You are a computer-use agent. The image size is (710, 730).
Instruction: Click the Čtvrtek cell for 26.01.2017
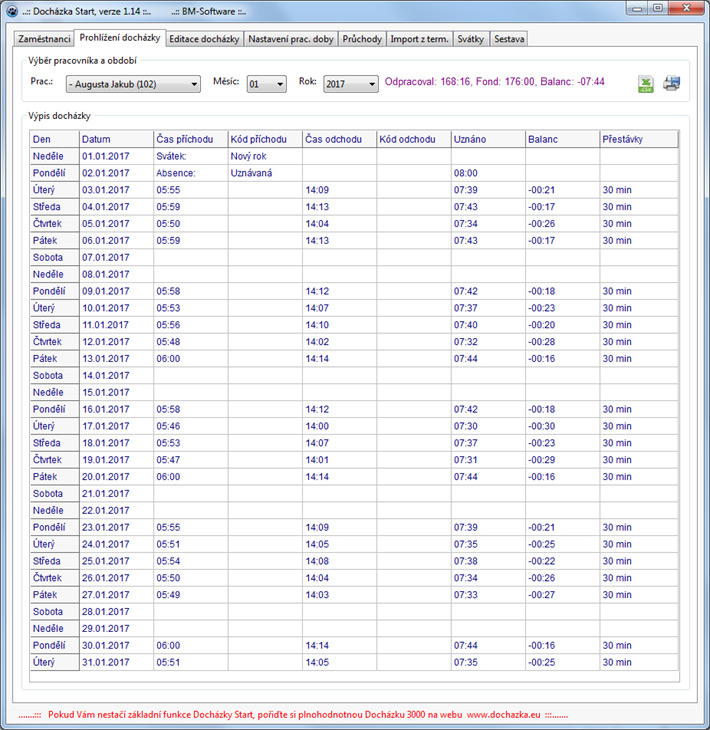[54, 578]
